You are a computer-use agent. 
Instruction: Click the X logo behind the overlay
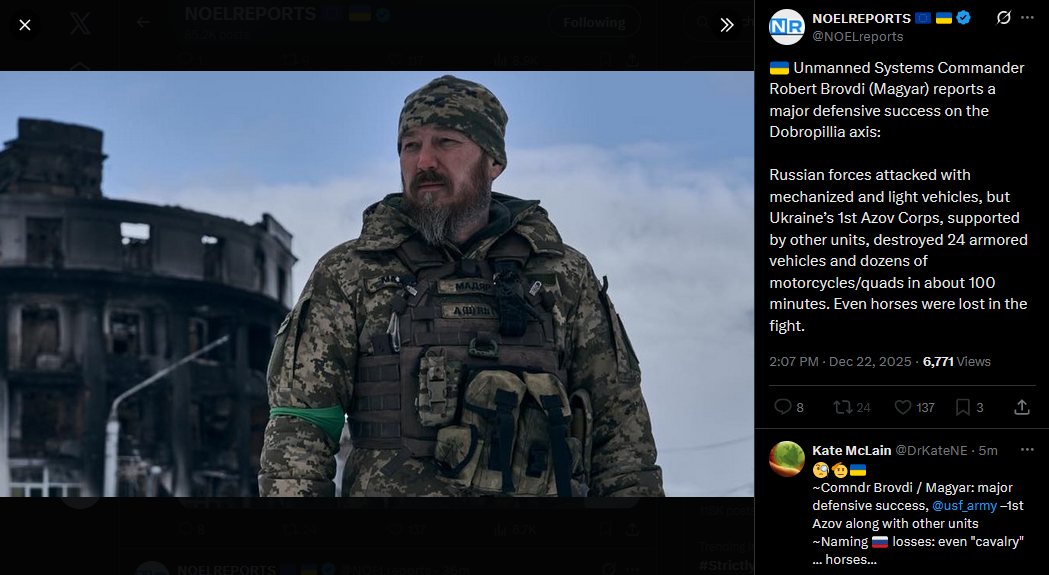[x=80, y=24]
